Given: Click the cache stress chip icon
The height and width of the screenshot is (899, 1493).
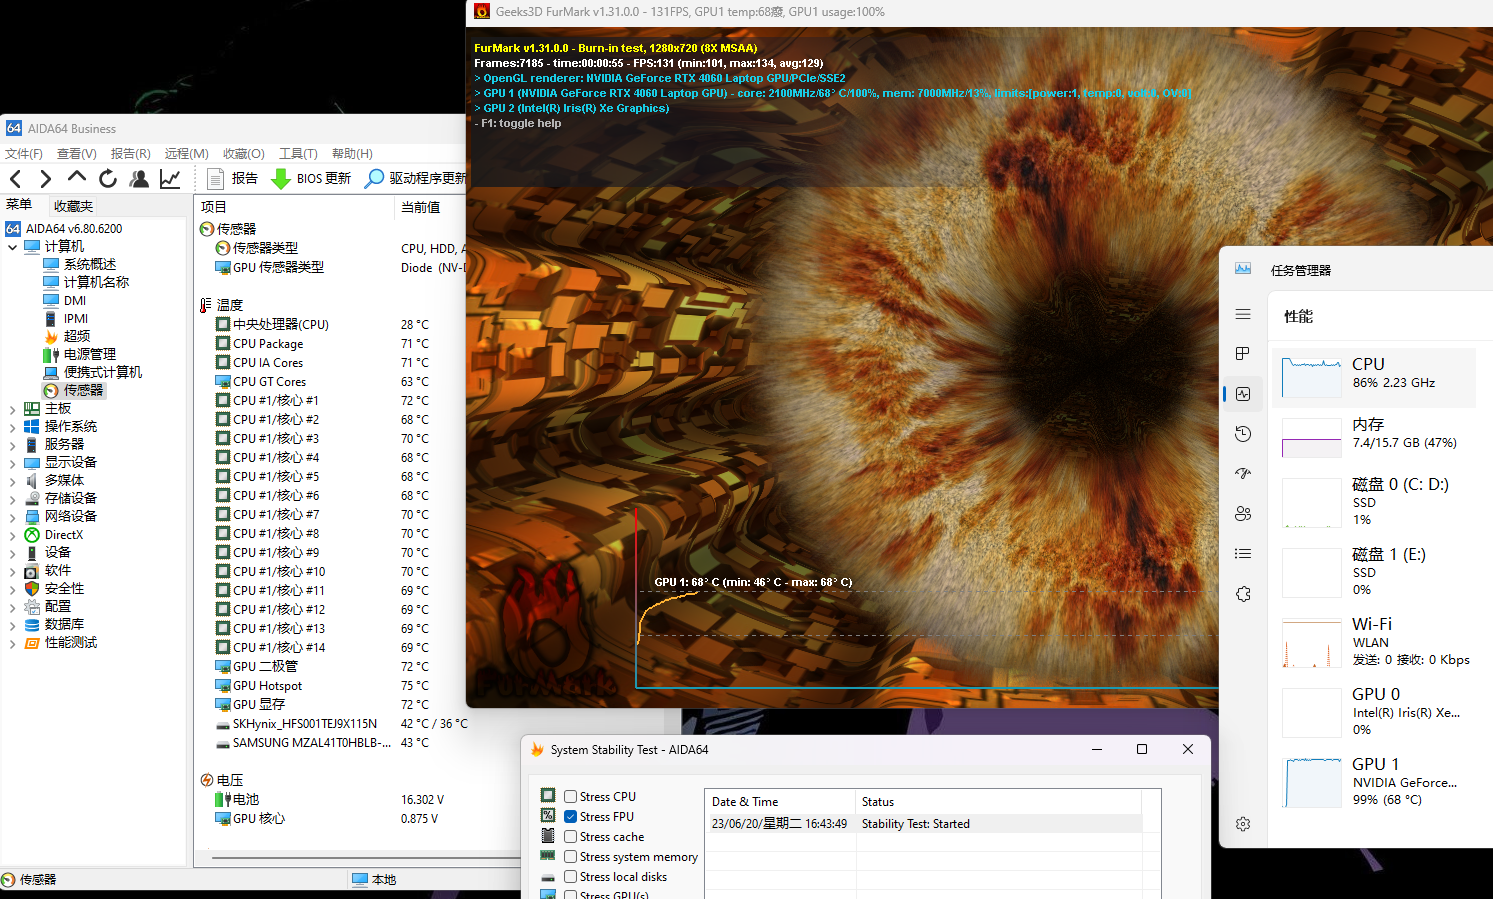Looking at the screenshot, I should pos(548,836).
